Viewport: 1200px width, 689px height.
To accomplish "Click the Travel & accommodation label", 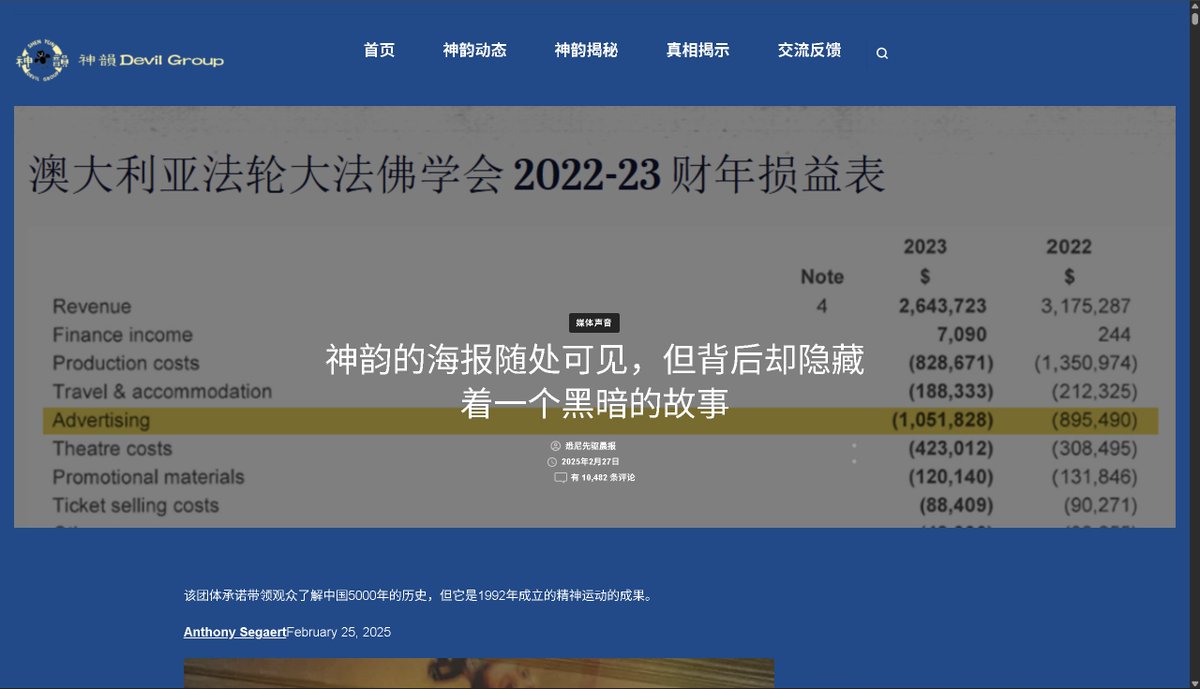I will click(x=162, y=391).
